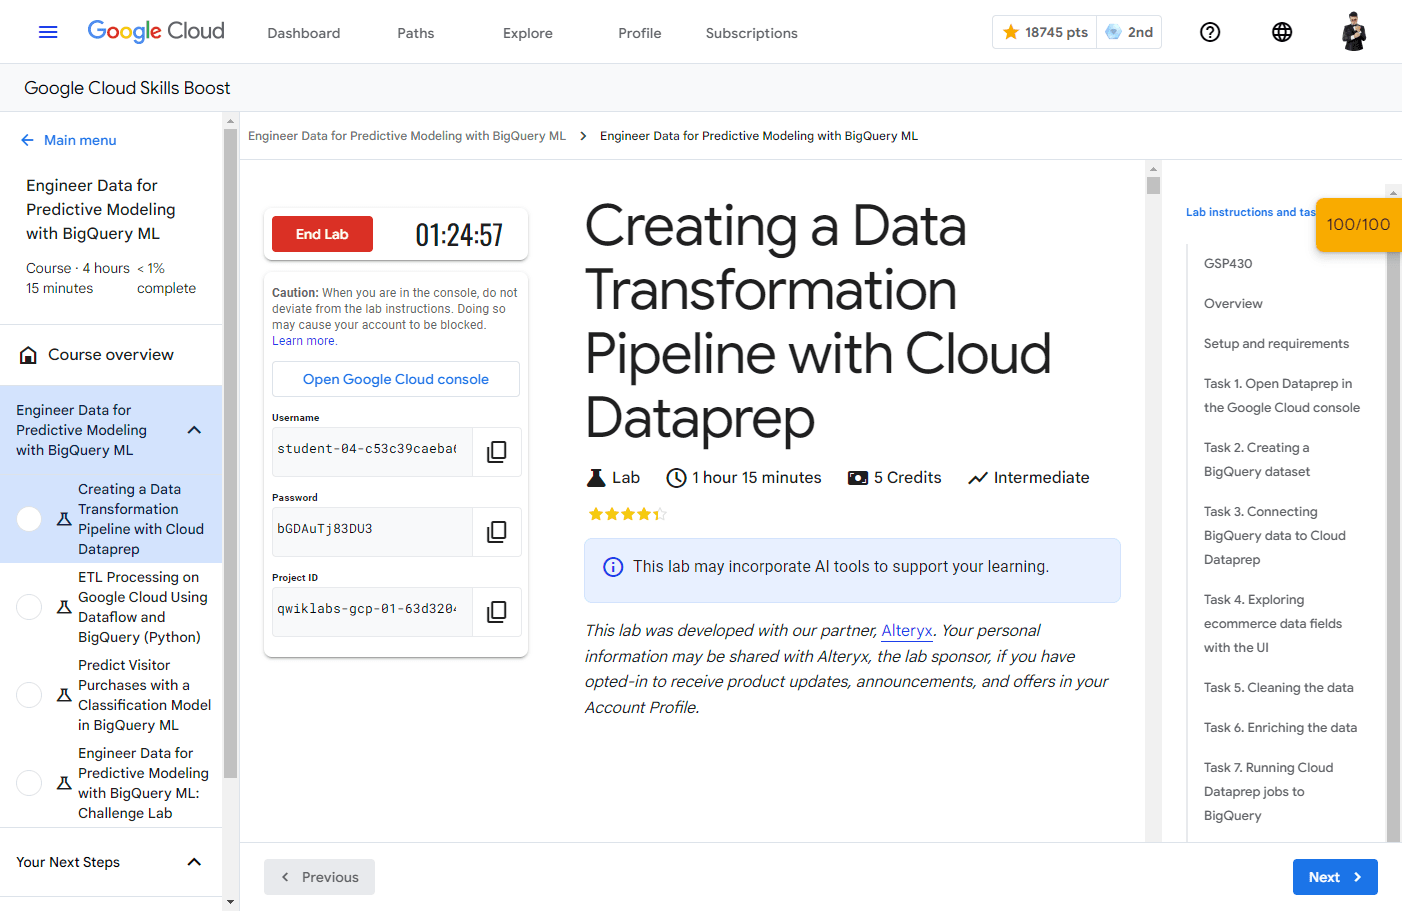Copy the Username value

coord(496,451)
